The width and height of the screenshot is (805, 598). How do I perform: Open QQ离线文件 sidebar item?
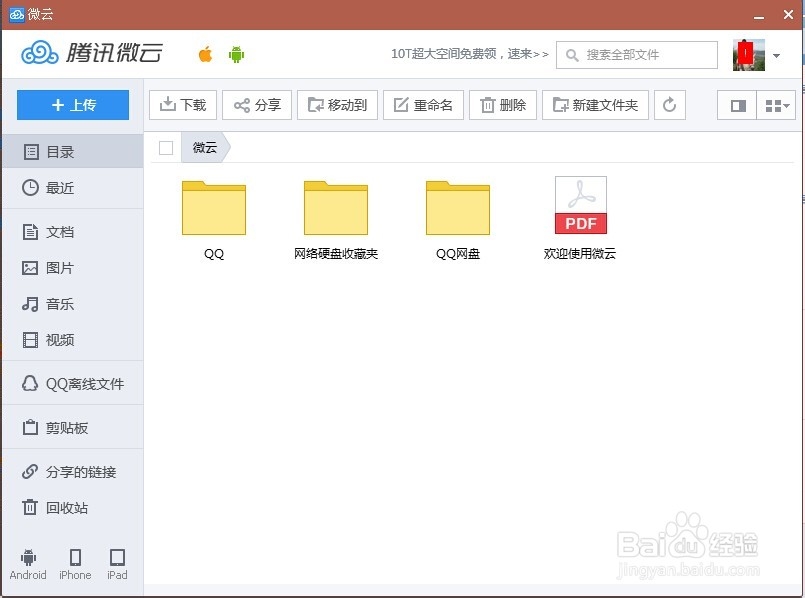point(72,383)
